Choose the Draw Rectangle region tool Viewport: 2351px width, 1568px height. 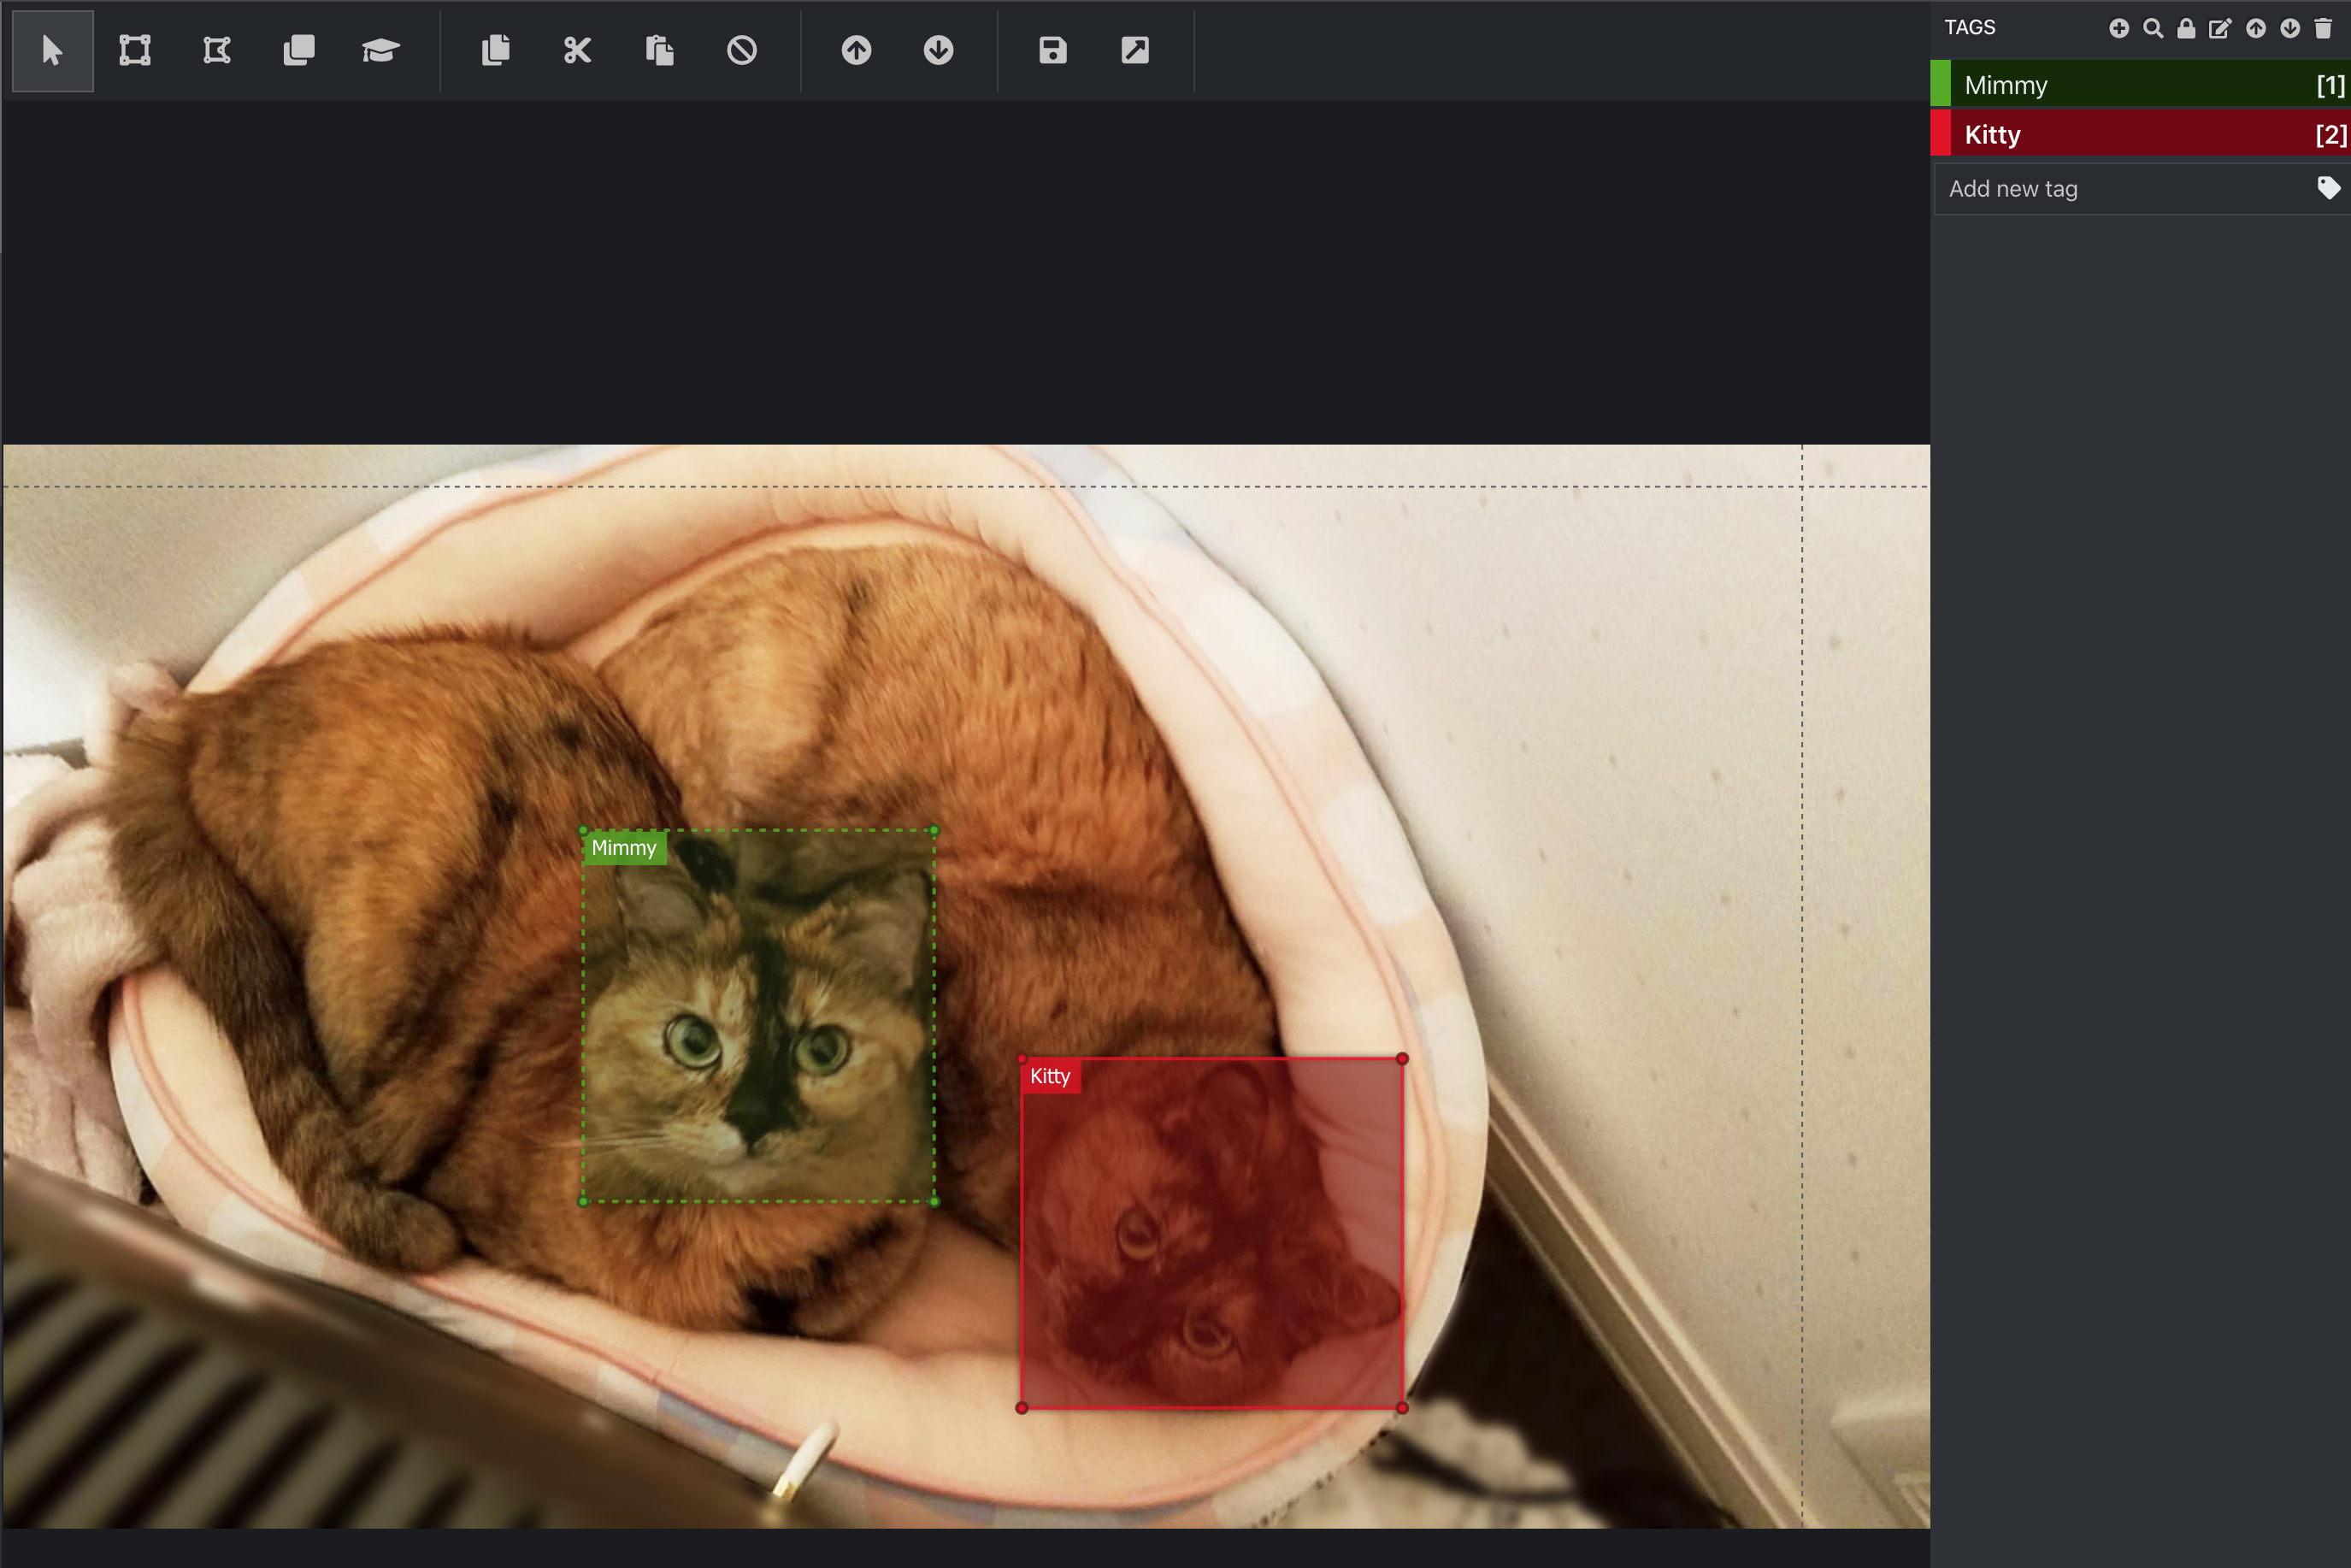[134, 50]
